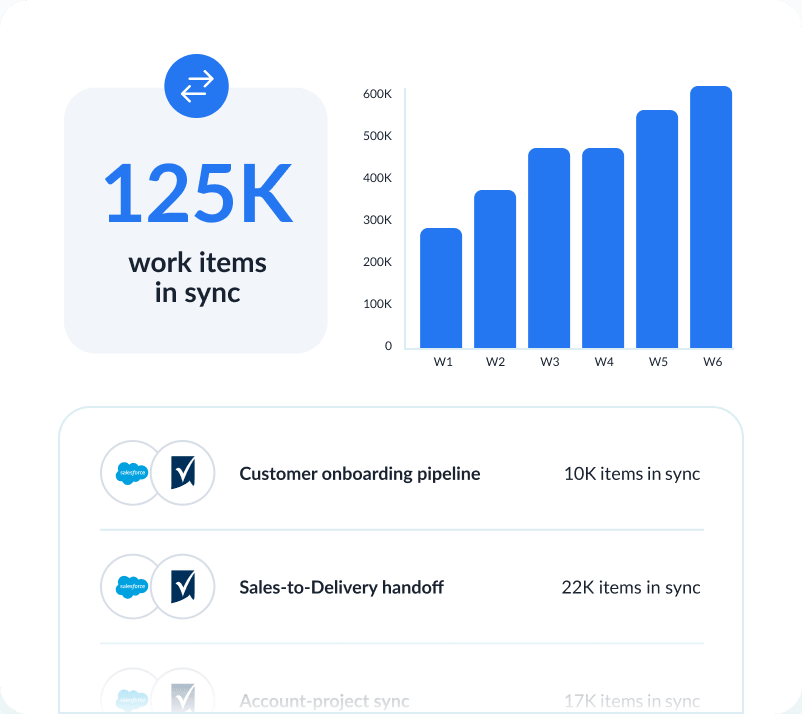
Task: Open 'Sales-to-Delivery handoff' workflow title
Action: (341, 587)
